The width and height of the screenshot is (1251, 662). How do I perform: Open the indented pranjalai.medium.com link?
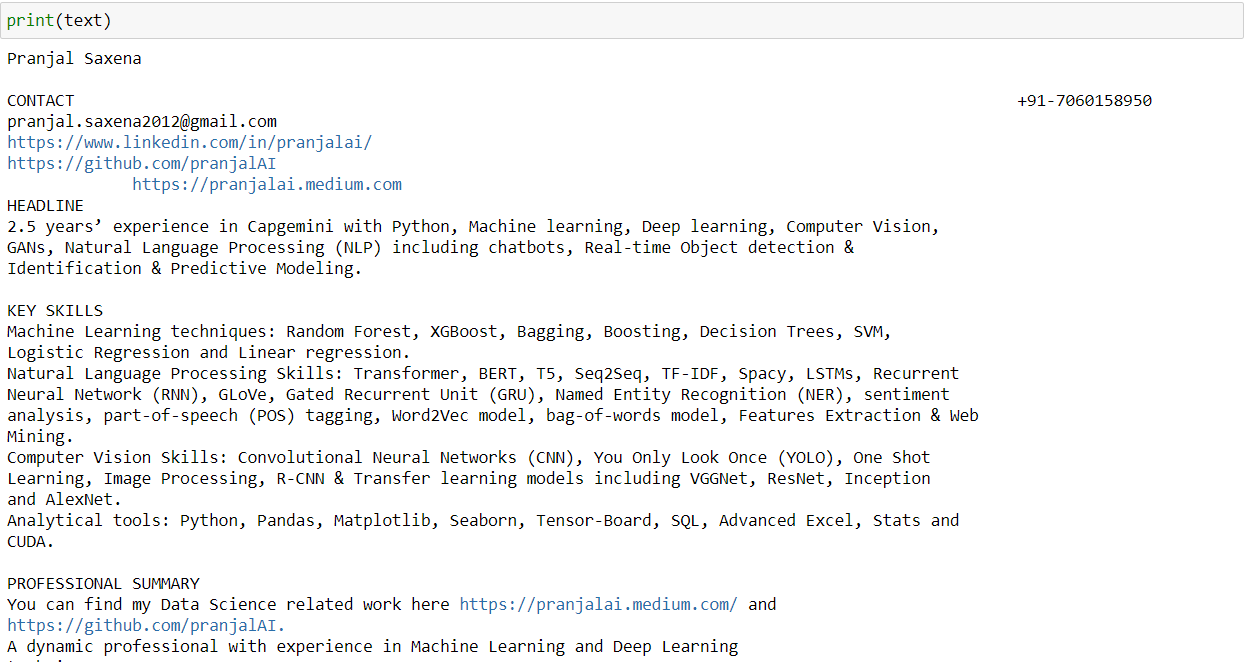(267, 184)
